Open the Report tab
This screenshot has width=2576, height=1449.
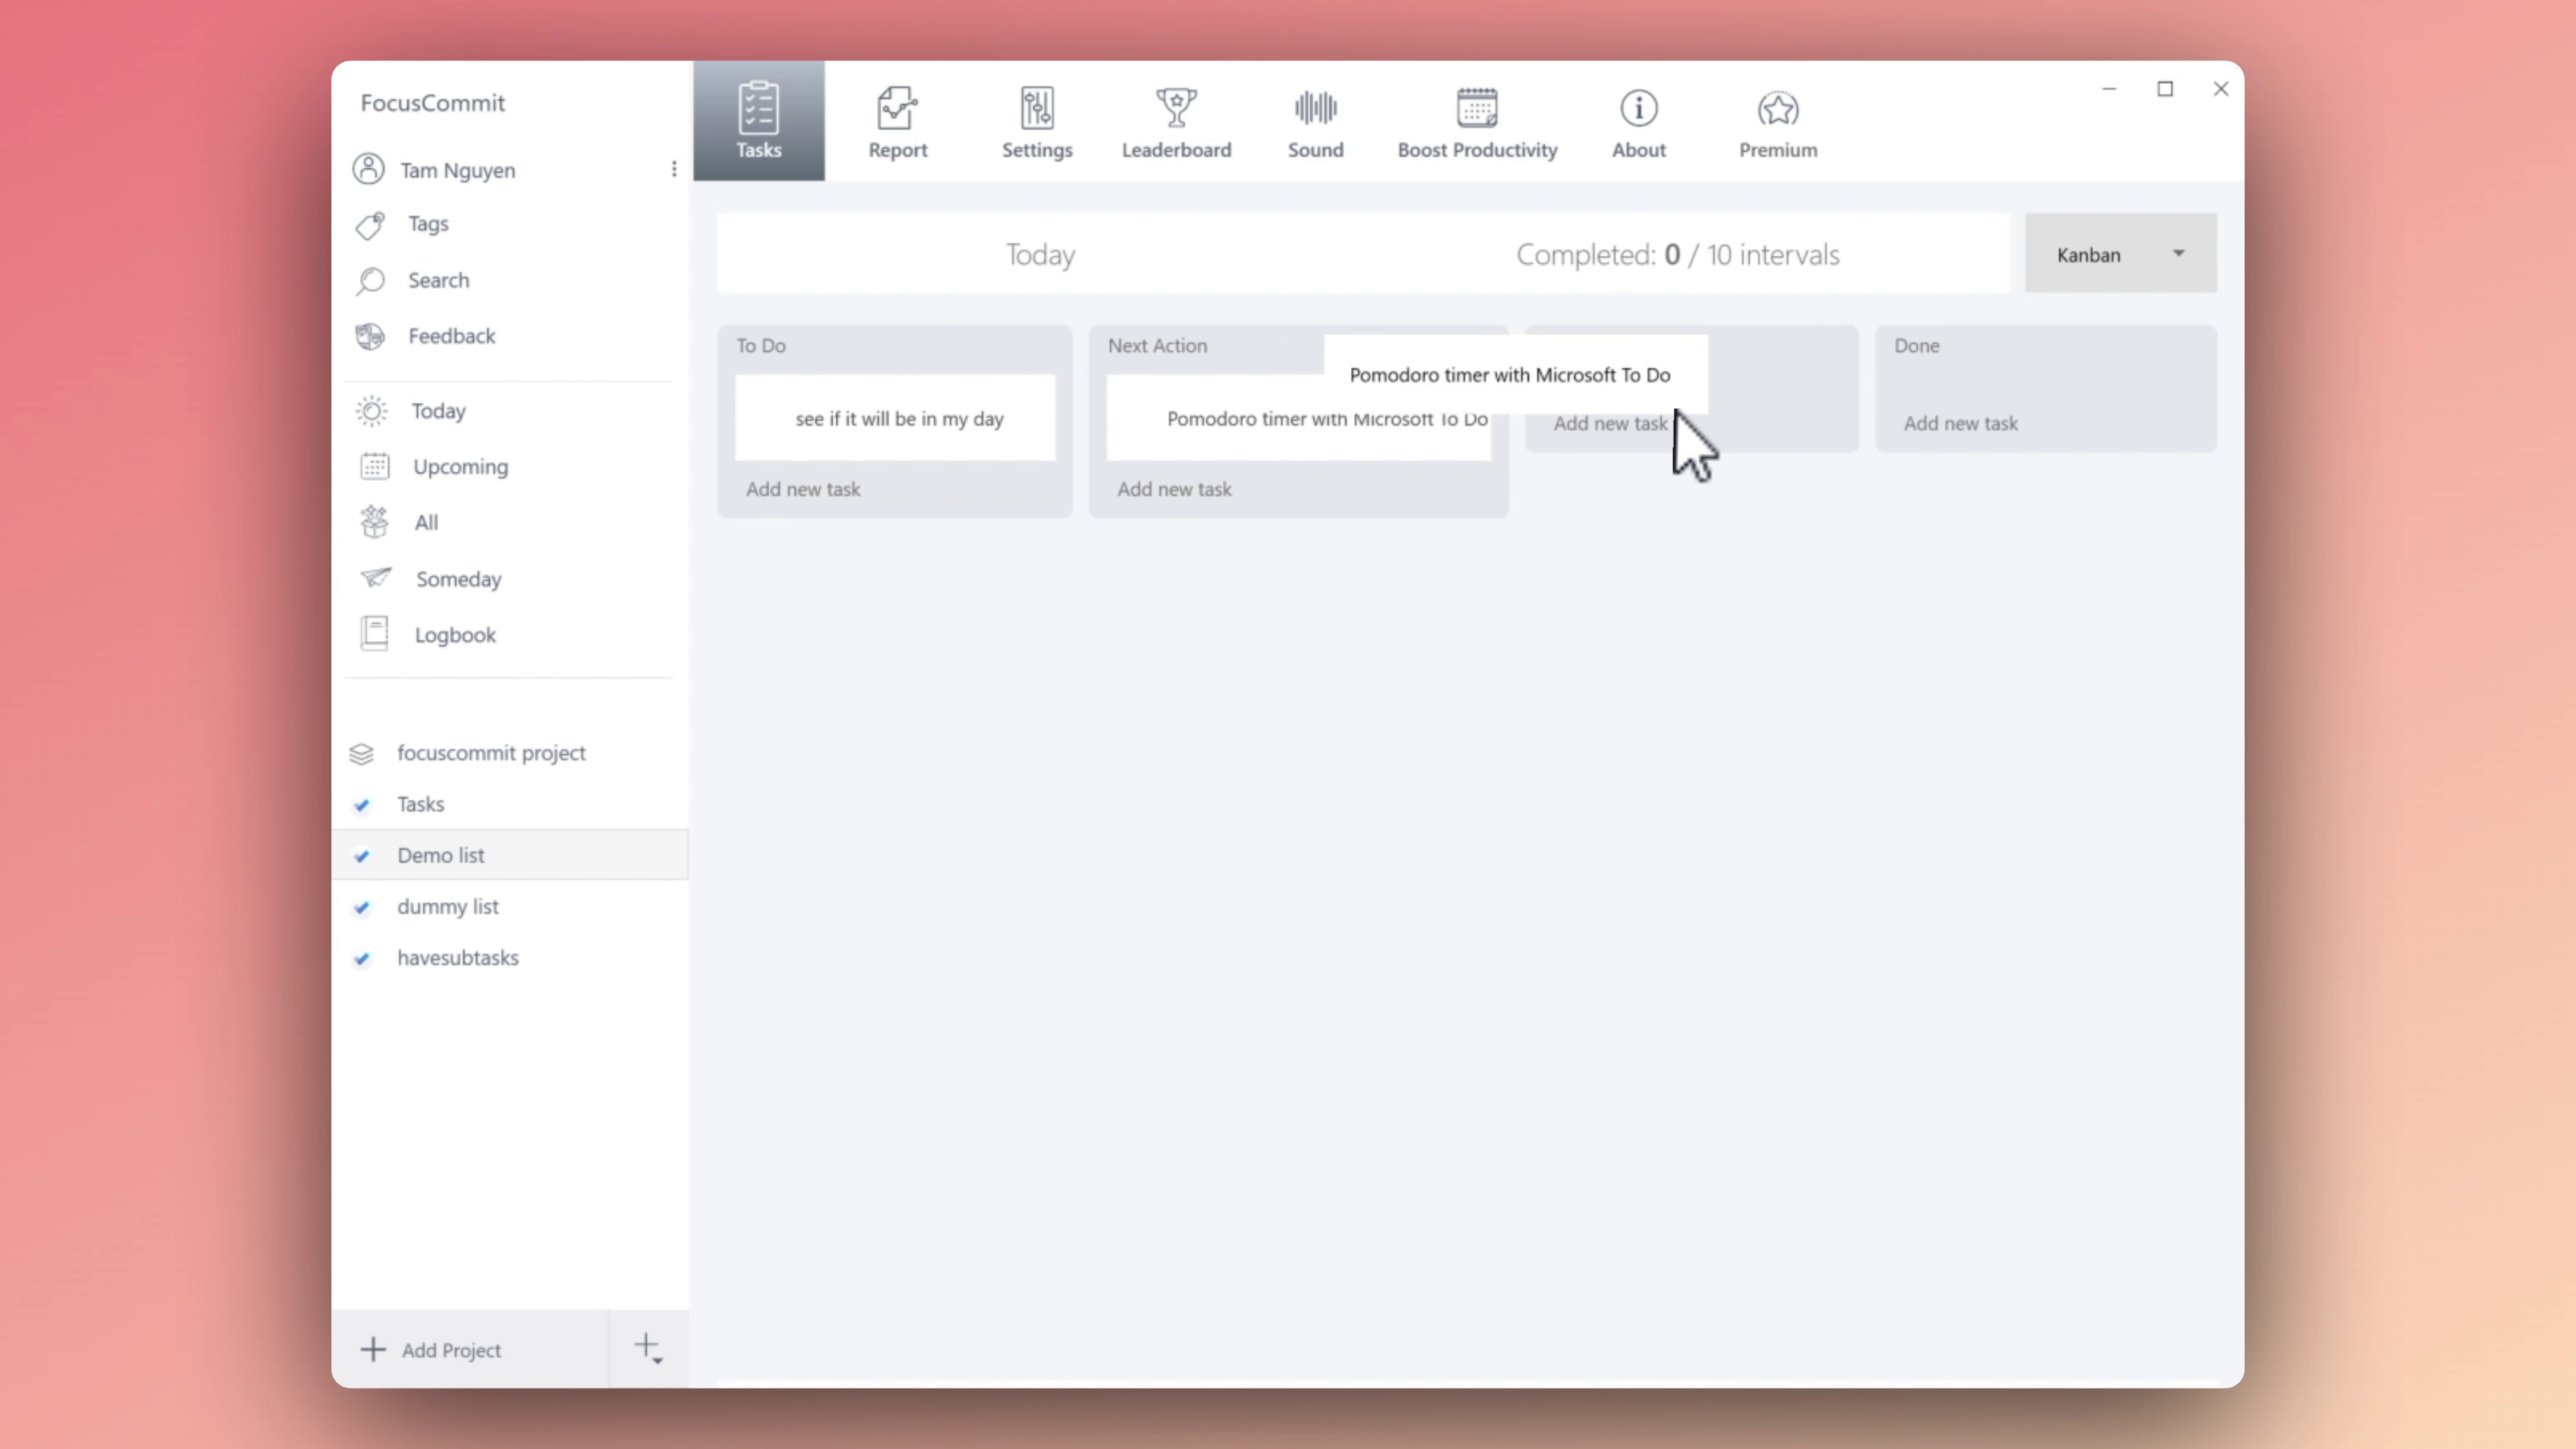(897, 121)
